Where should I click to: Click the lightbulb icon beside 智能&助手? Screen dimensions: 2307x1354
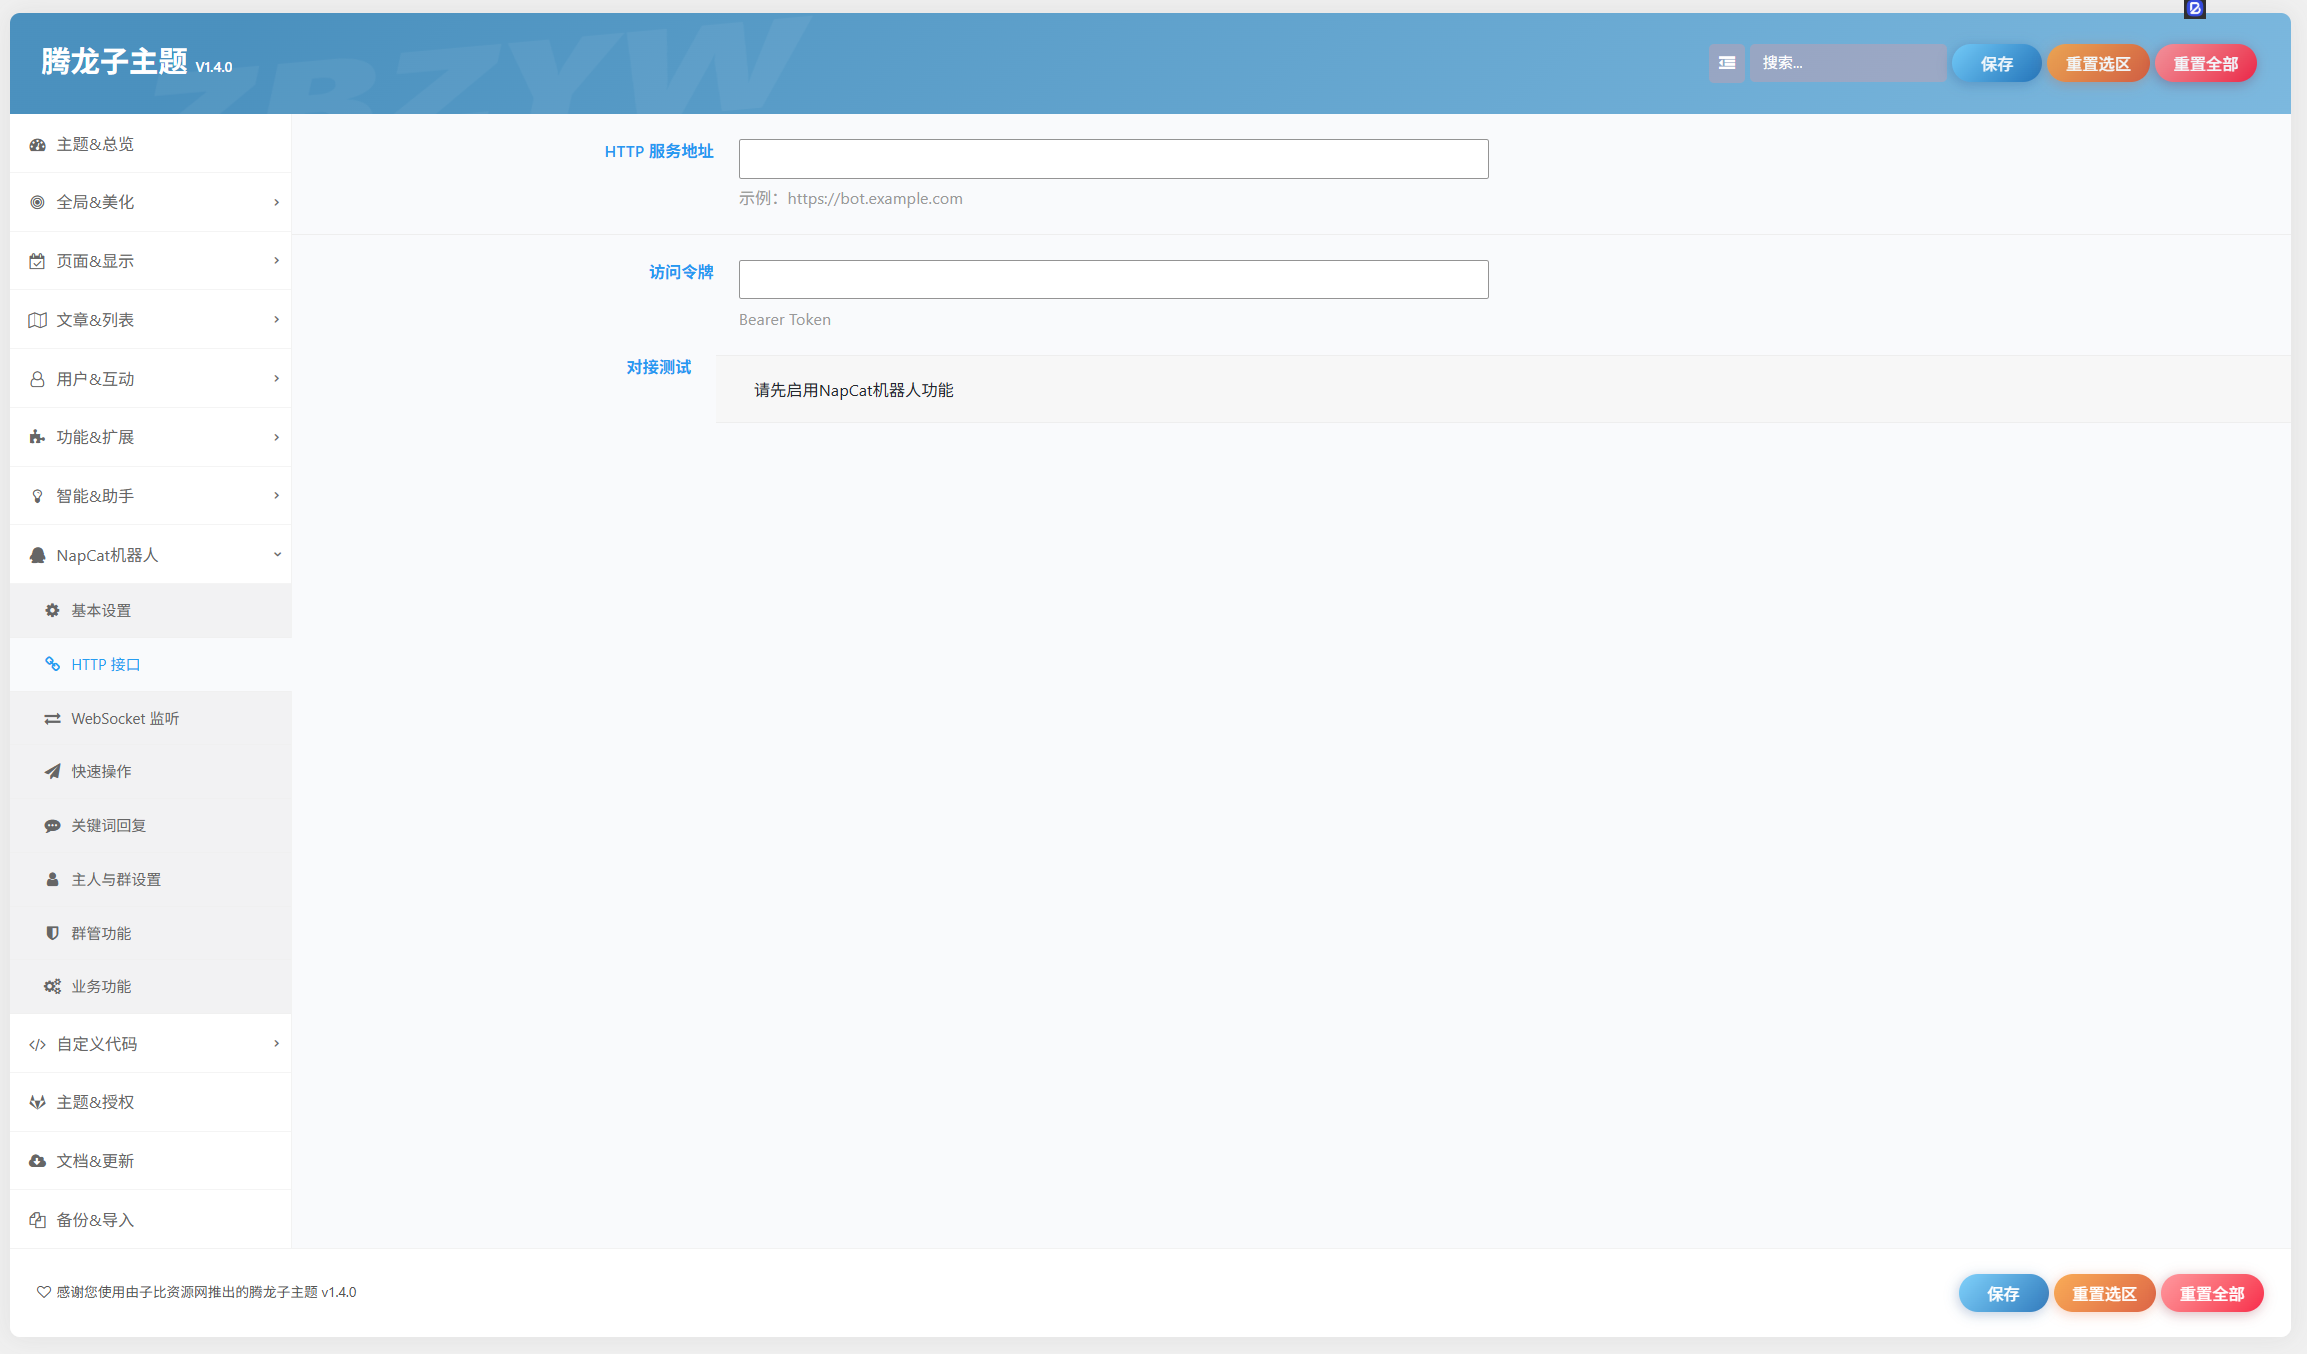pos(37,497)
